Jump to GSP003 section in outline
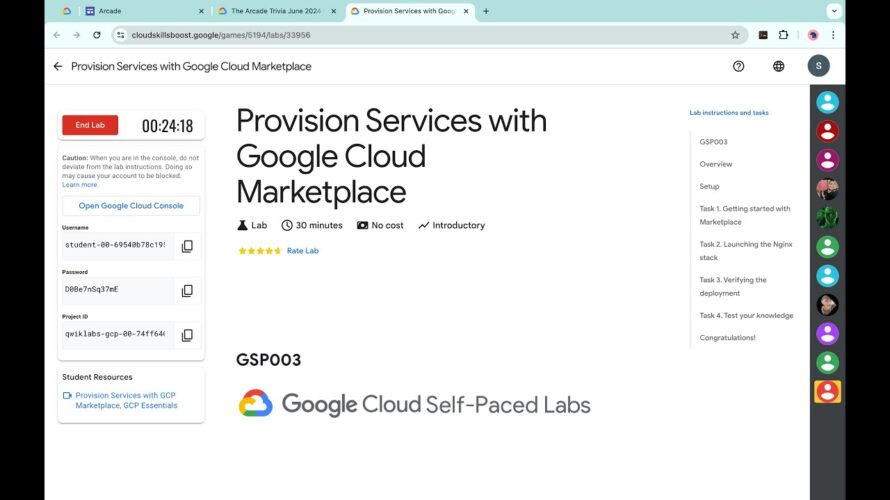This screenshot has width=890, height=500. click(713, 142)
